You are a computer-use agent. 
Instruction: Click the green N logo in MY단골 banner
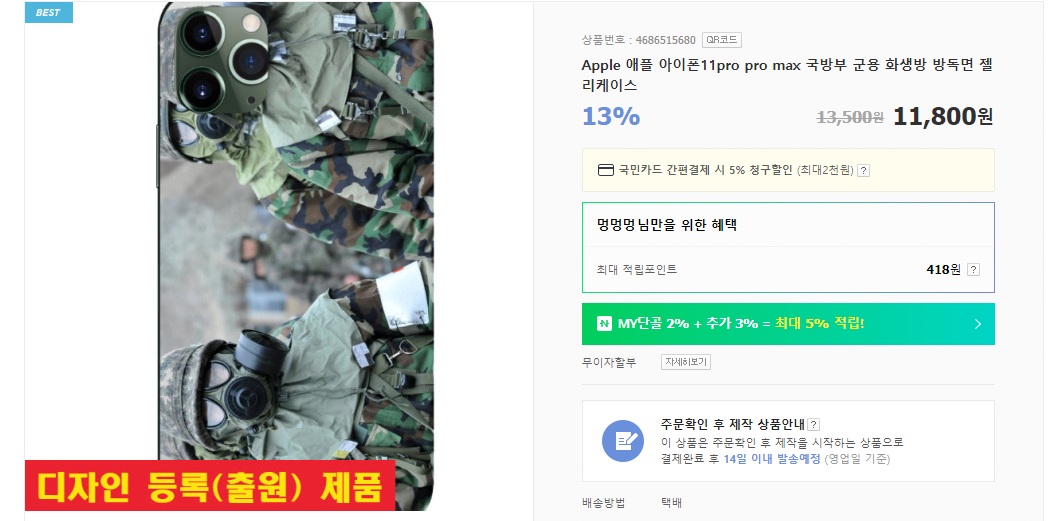604,324
